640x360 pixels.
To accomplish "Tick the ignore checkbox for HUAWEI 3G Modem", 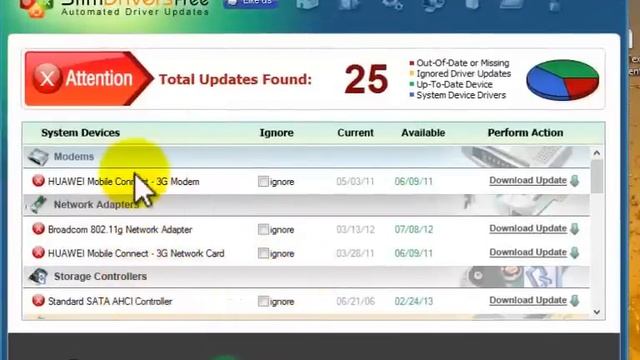I will [263, 181].
